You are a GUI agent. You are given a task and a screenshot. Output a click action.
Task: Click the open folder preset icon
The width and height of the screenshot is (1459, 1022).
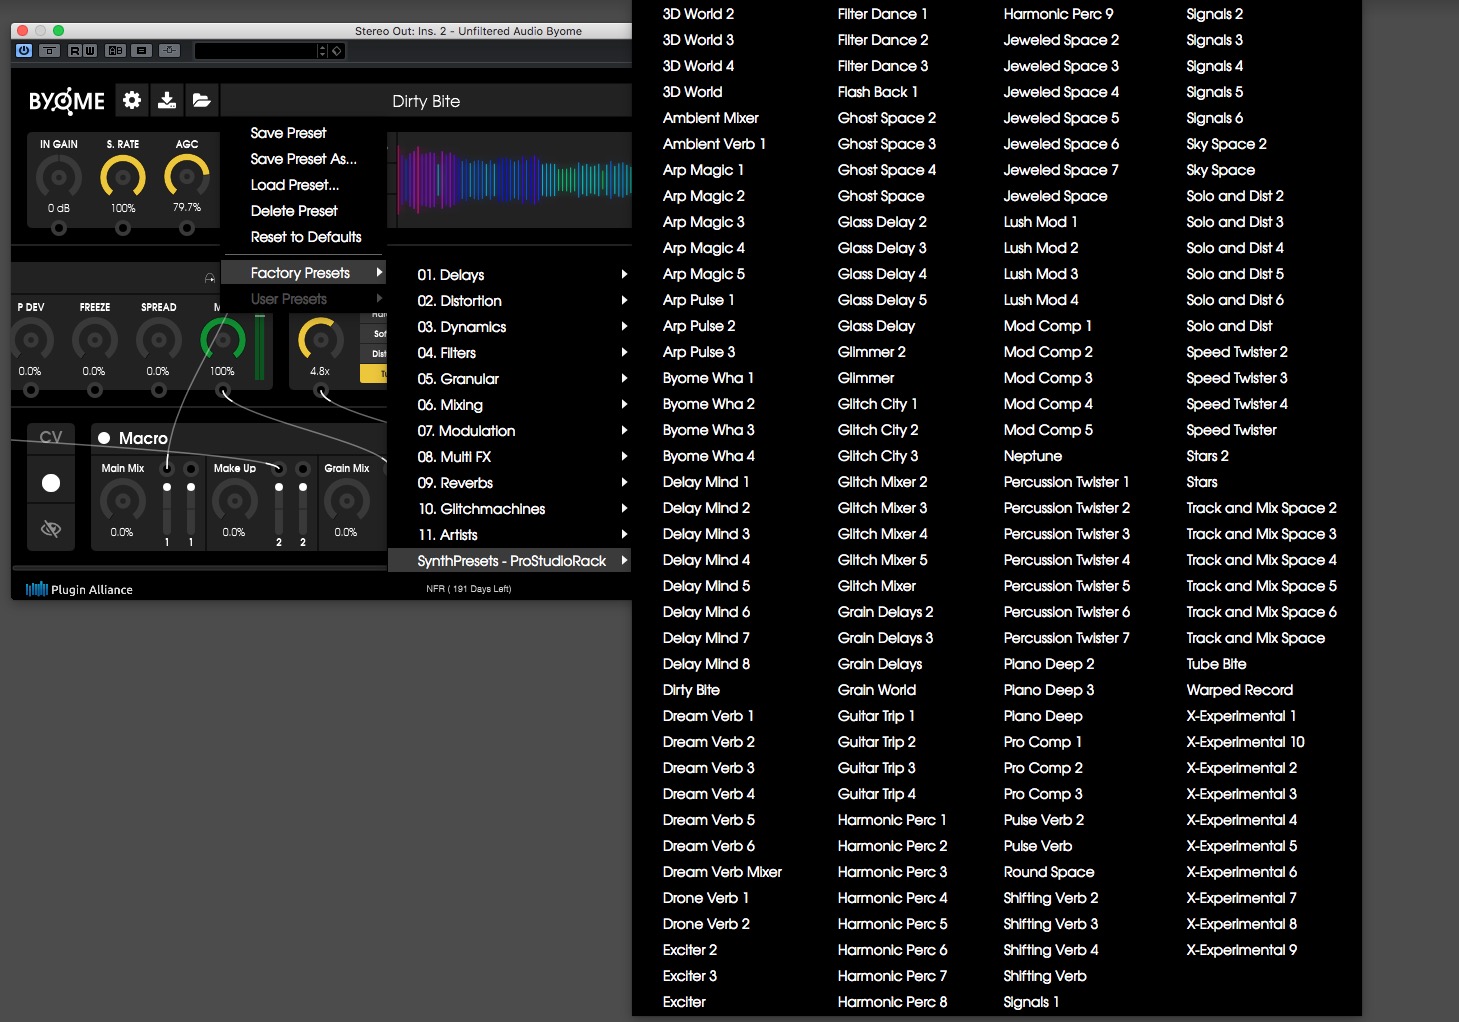(201, 100)
